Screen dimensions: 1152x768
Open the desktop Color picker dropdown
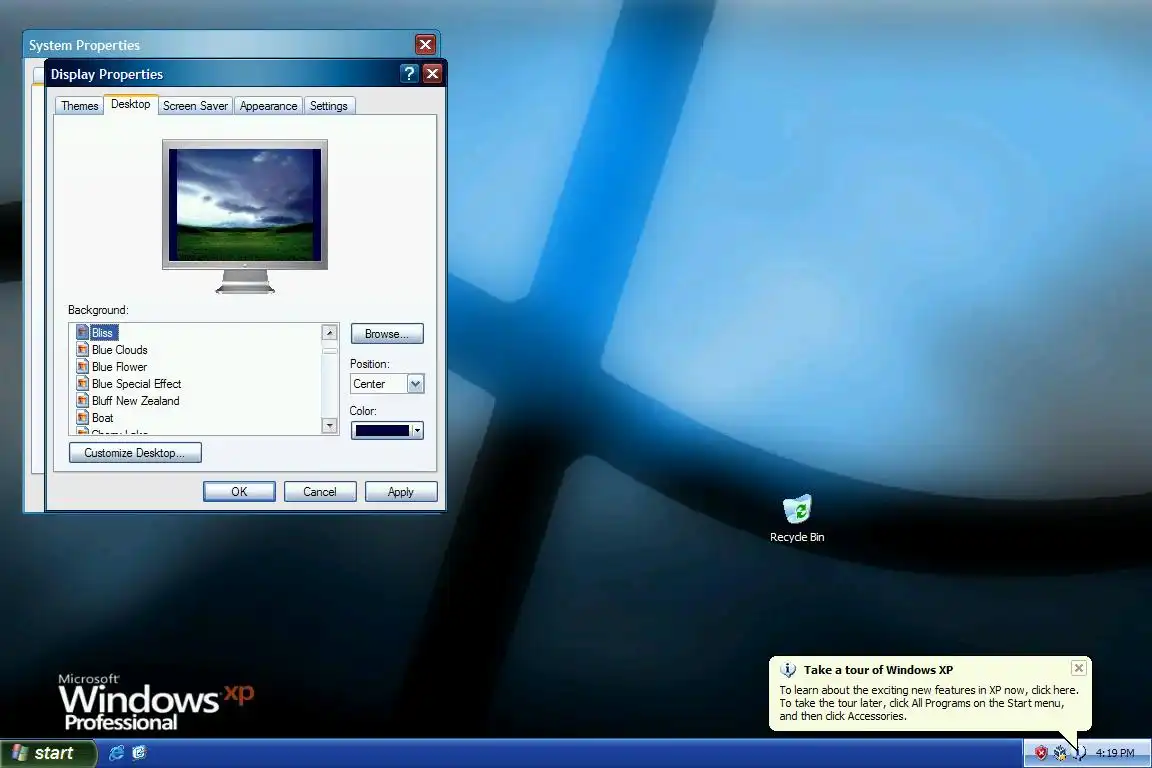tap(387, 431)
